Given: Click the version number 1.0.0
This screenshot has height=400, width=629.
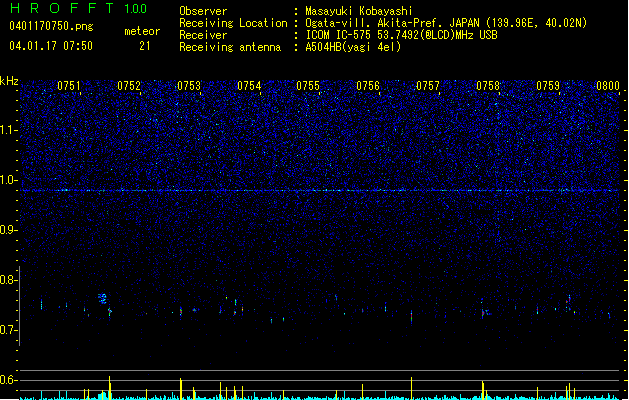Looking at the screenshot, I should click(x=135, y=9).
